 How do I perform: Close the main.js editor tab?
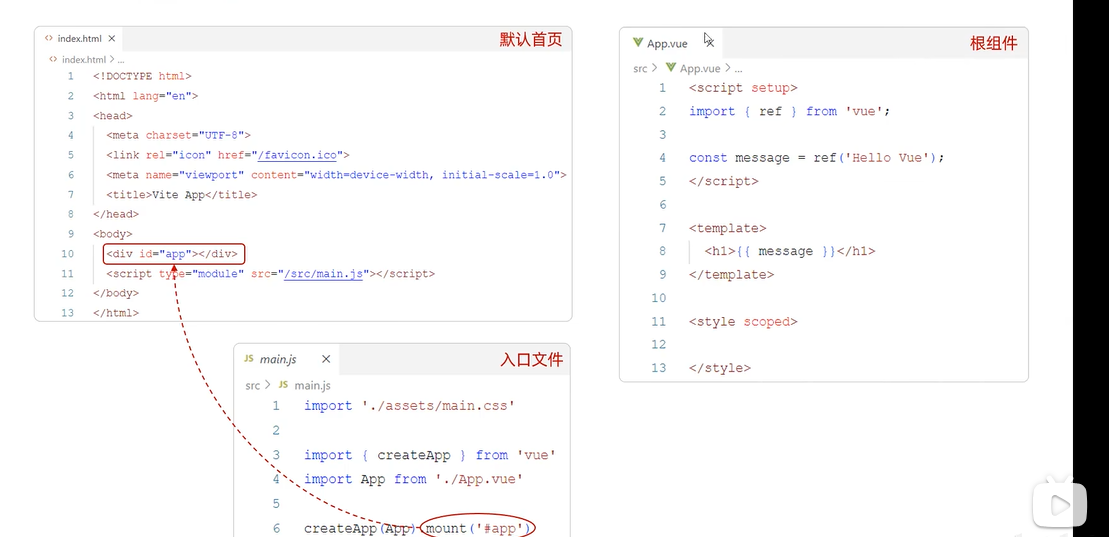pos(326,359)
